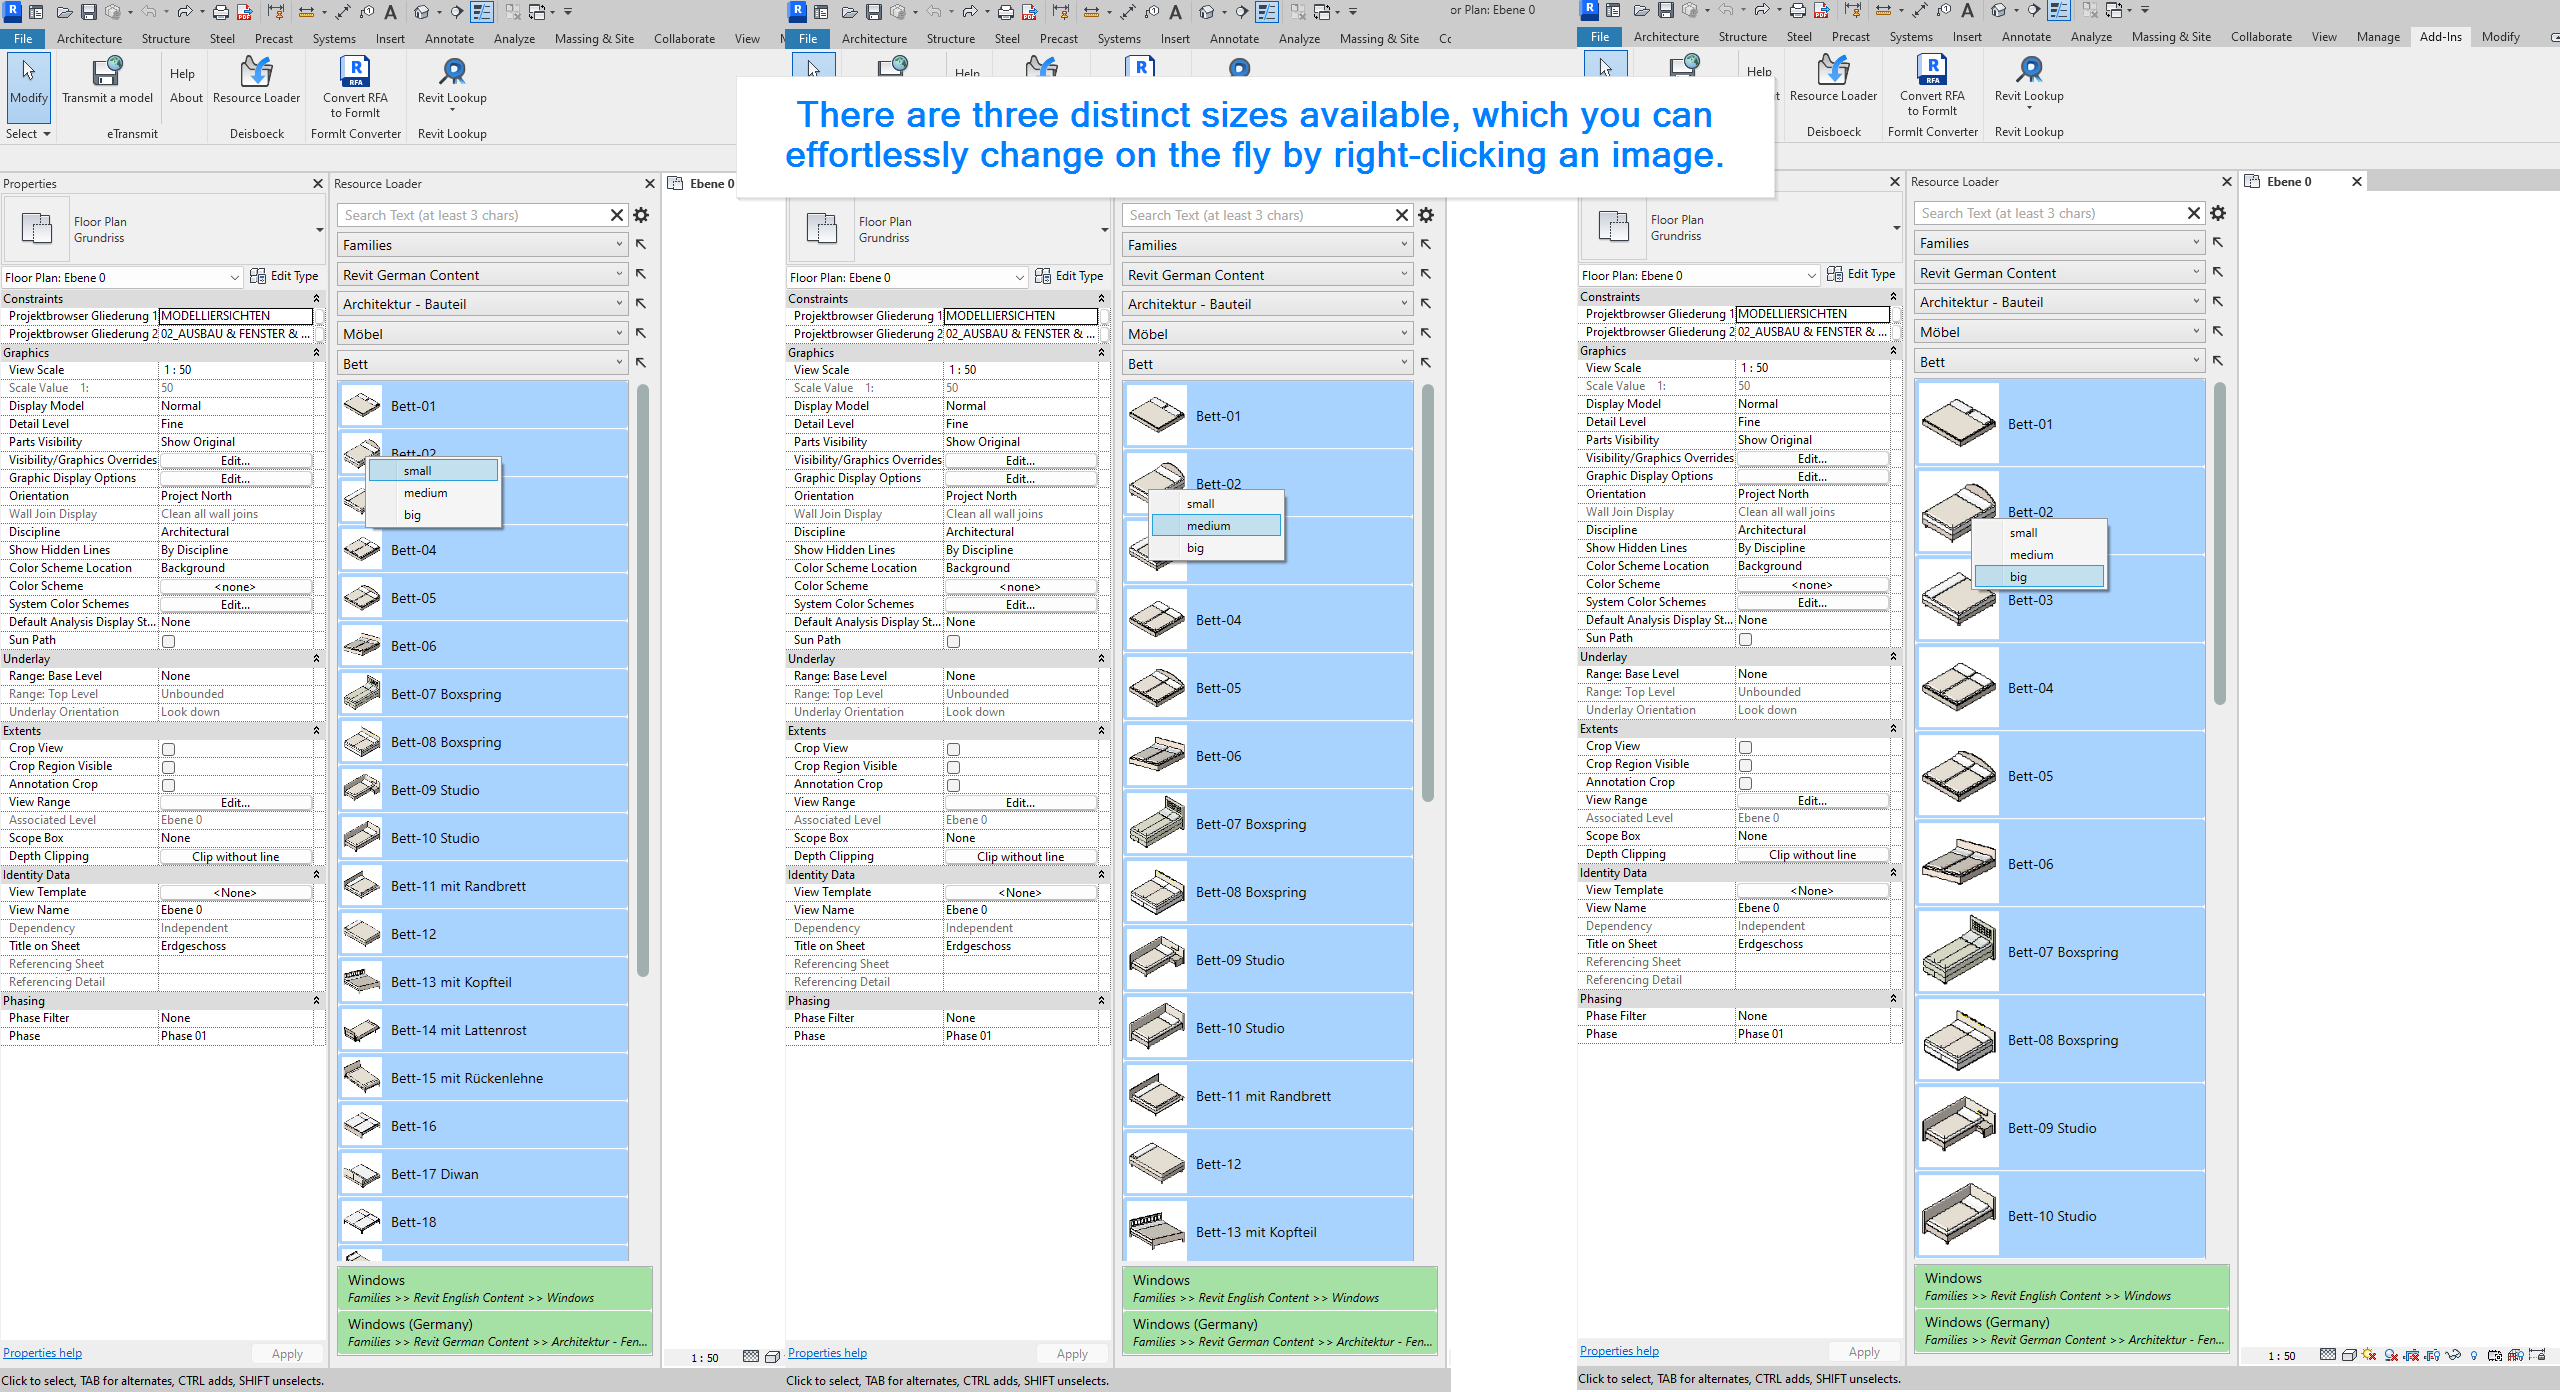This screenshot has height=1392, width=2560.
Task: Clear the Resource Loader search text
Action: pos(617,215)
